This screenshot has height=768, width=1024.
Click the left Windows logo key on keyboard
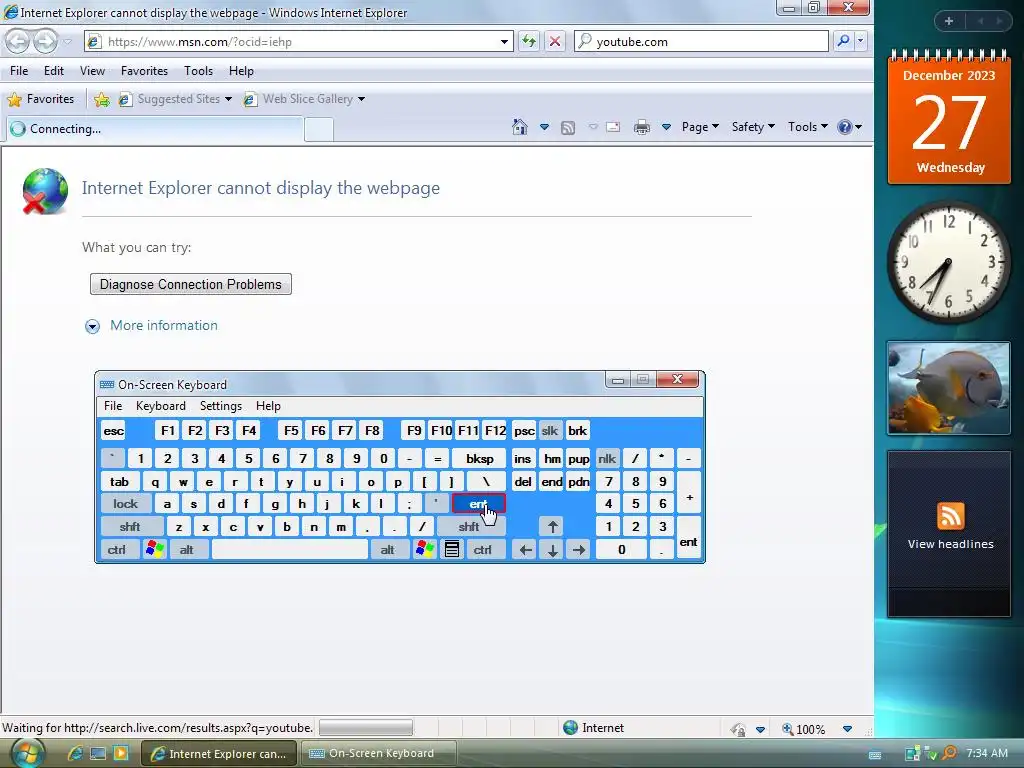click(155, 549)
